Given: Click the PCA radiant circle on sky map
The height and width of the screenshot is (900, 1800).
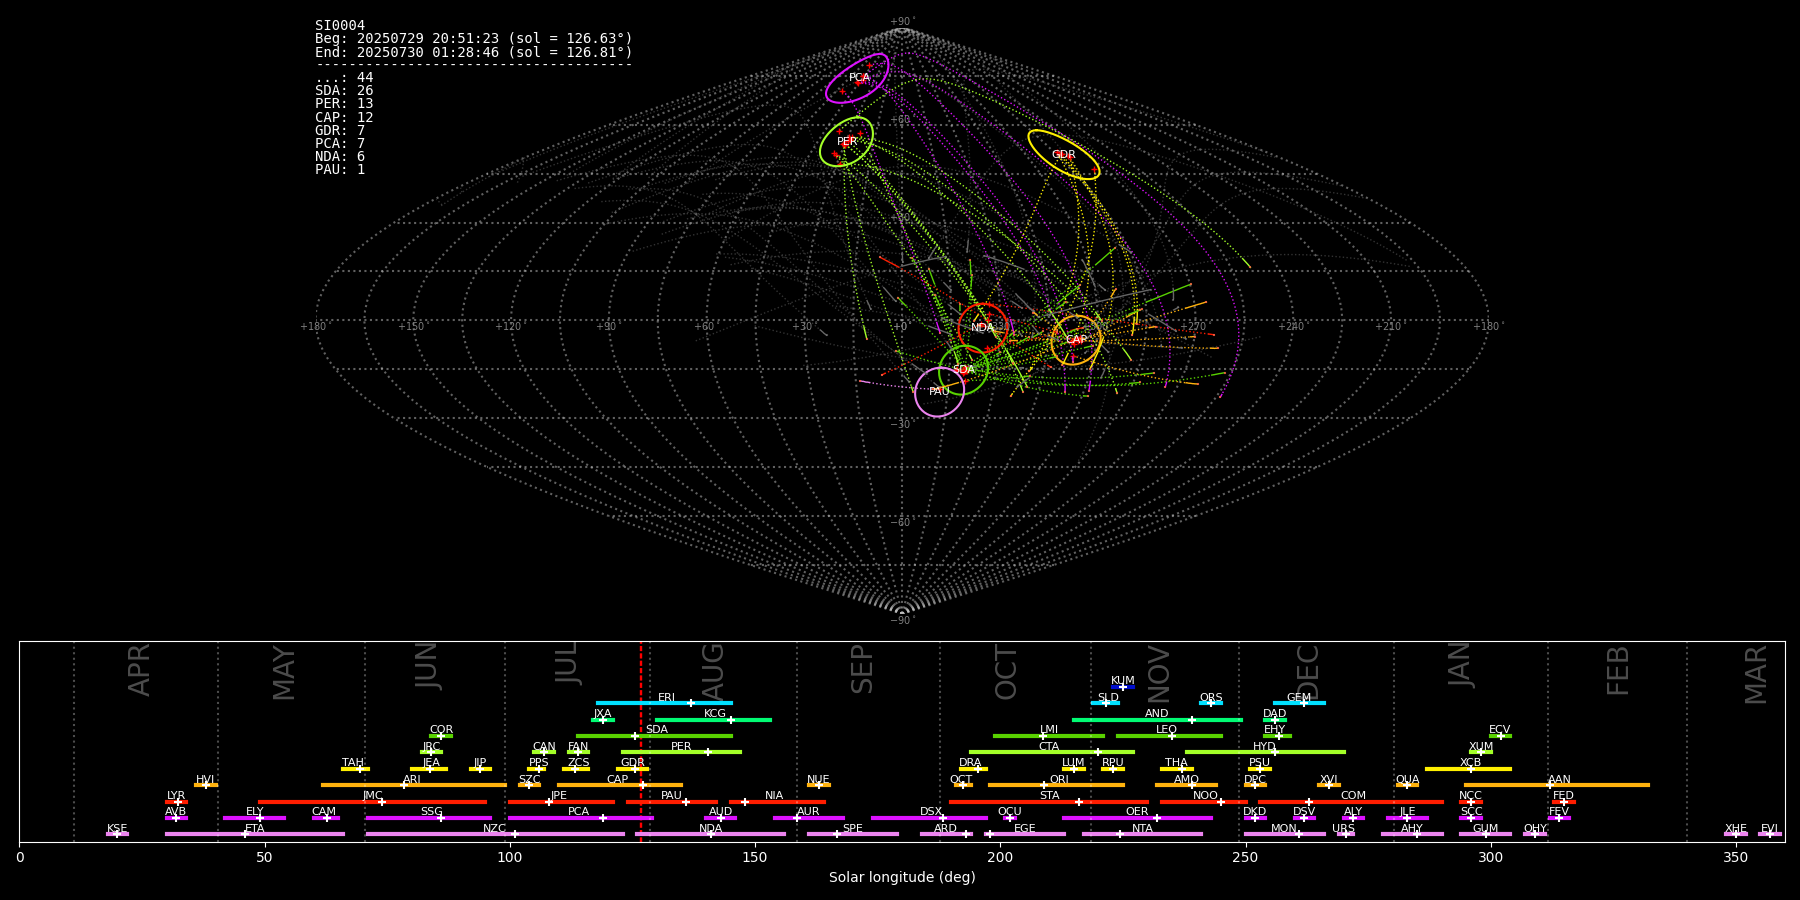Looking at the screenshot, I should coord(857,78).
